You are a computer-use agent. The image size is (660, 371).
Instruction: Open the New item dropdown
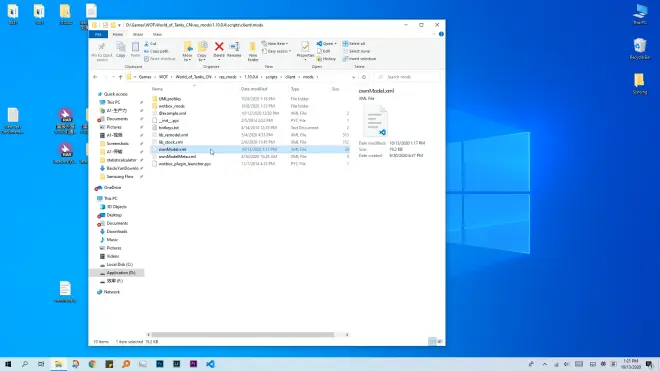tap(274, 43)
